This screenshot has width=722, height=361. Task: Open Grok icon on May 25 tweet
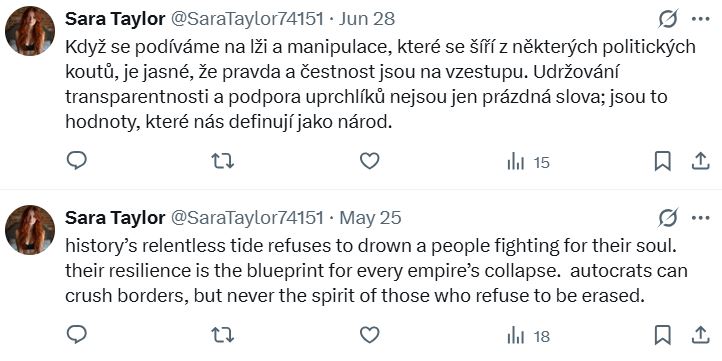668,218
